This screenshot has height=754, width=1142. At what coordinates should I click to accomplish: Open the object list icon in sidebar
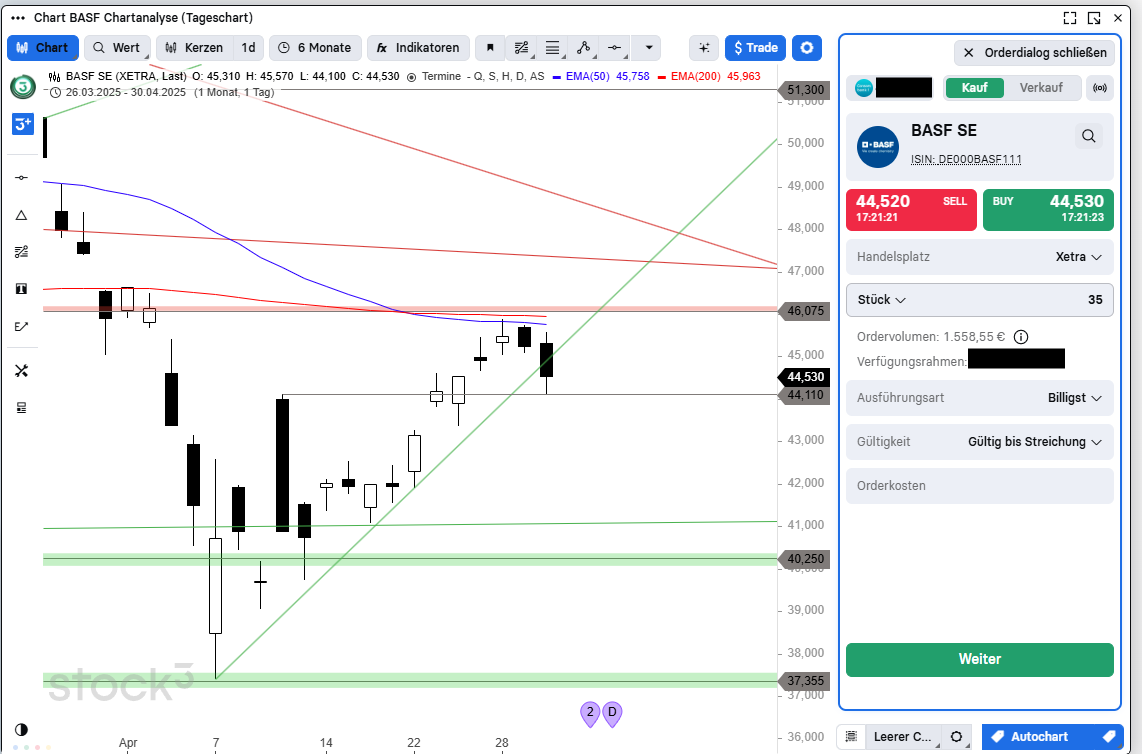(21, 408)
